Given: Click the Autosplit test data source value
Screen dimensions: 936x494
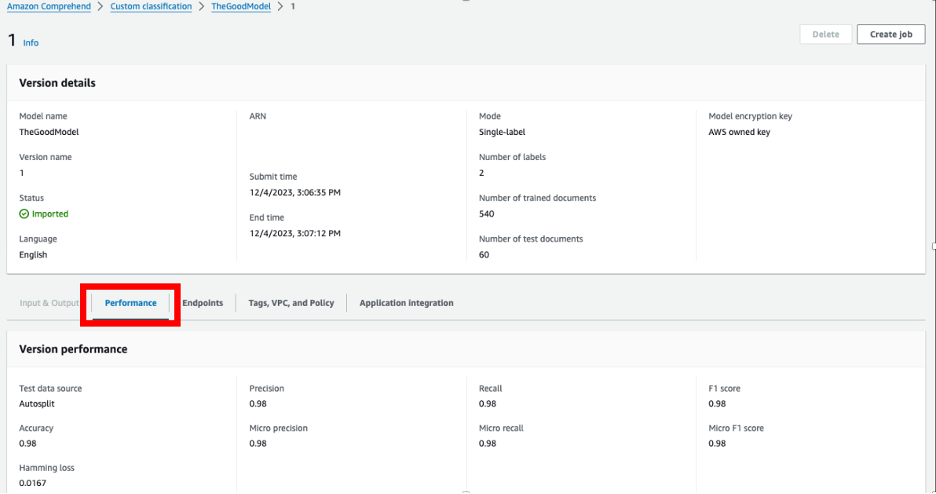Looking at the screenshot, I should point(37,404).
